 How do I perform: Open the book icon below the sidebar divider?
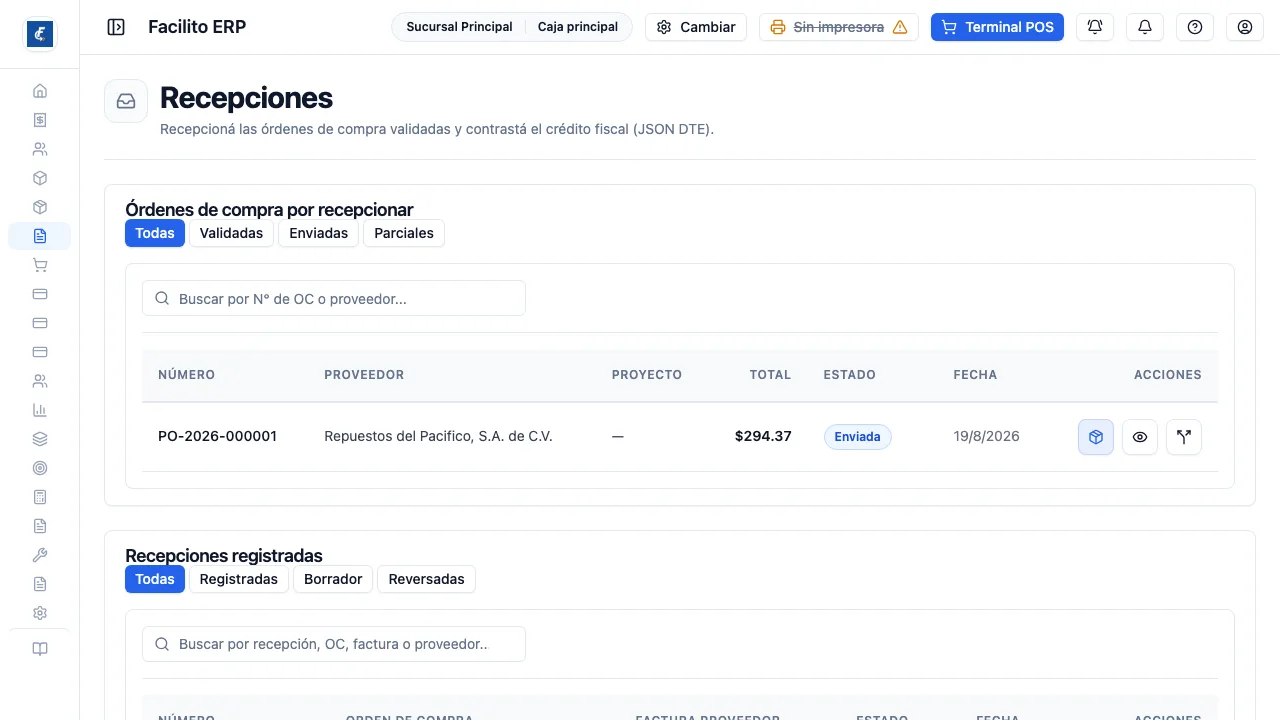[40, 649]
